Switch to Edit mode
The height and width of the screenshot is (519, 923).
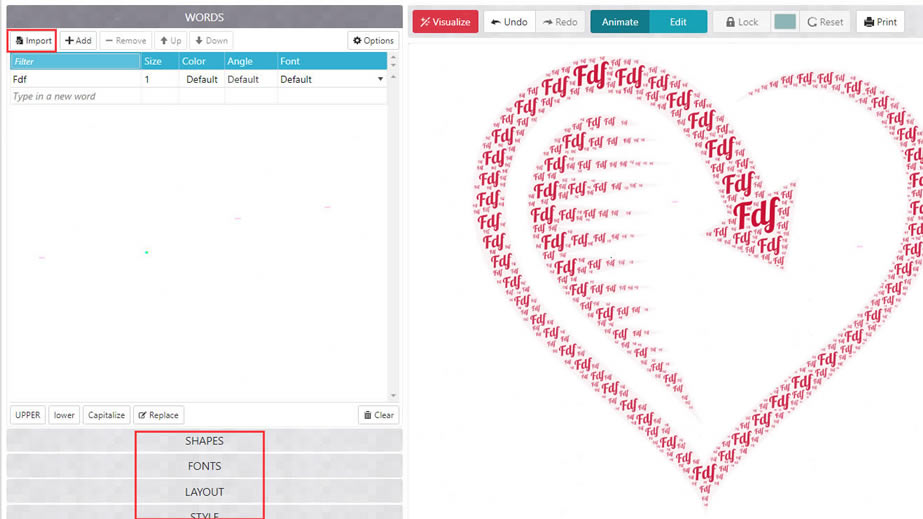(678, 22)
